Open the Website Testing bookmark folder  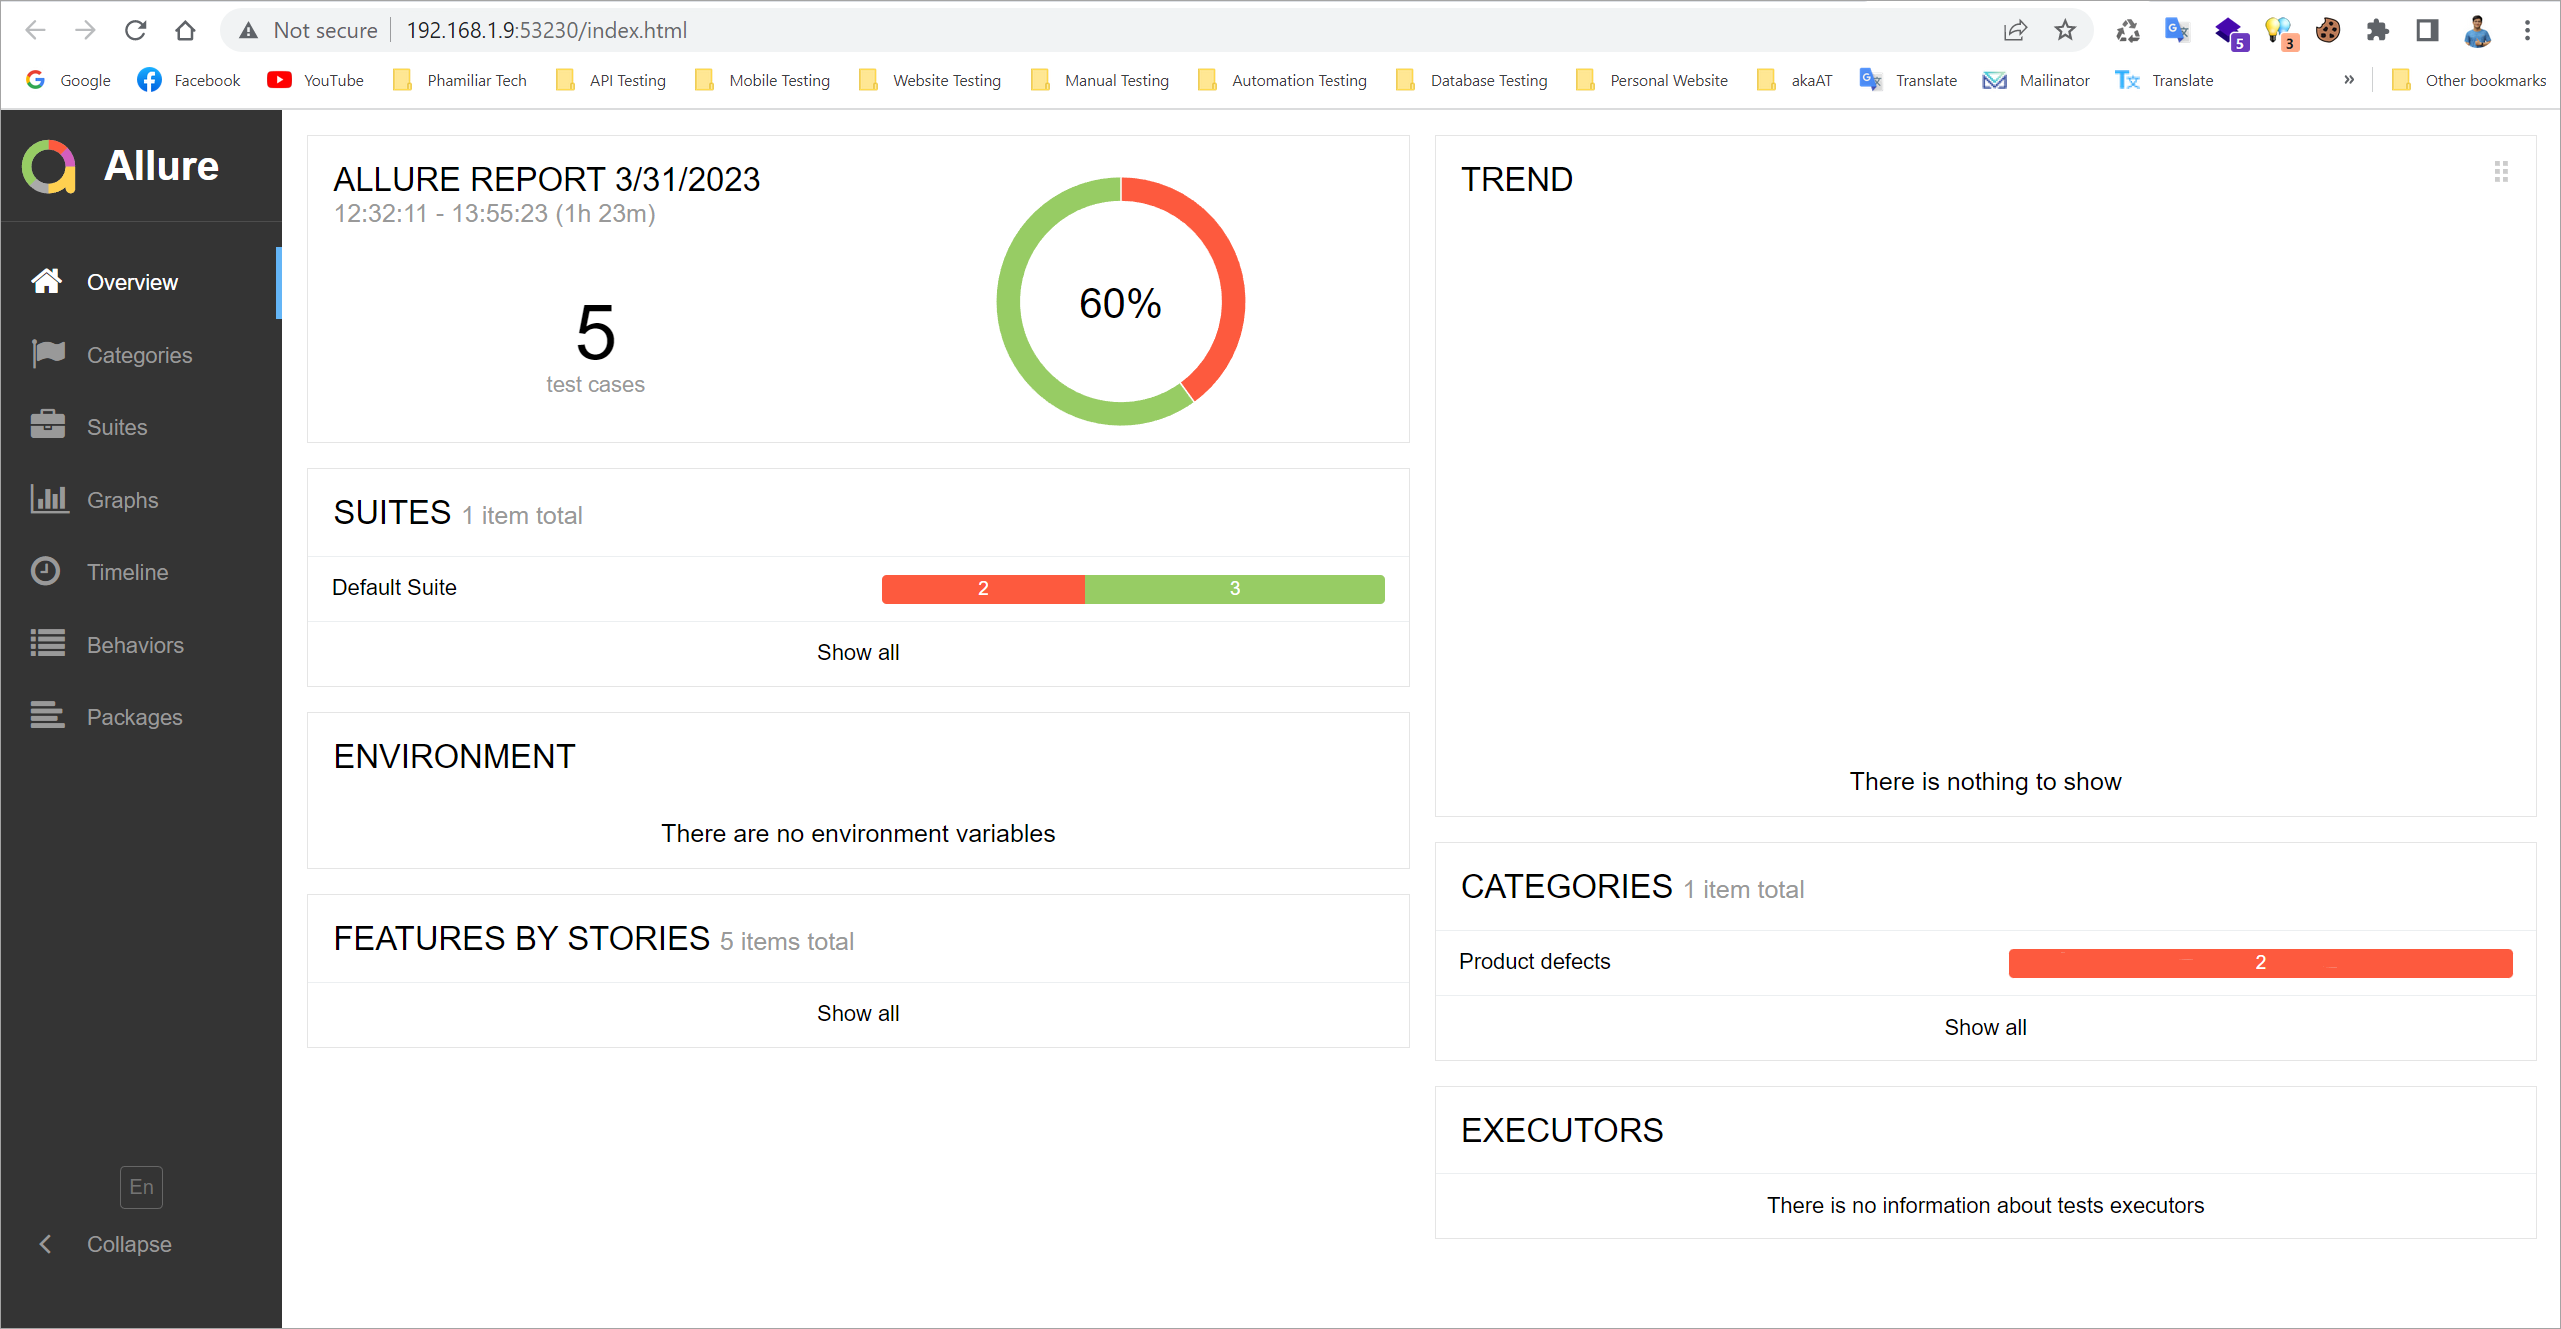pos(930,80)
